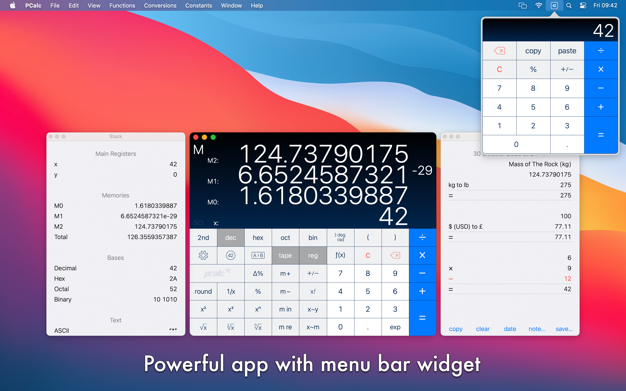Click save... in the tape window
626x391 pixels.
(564, 329)
